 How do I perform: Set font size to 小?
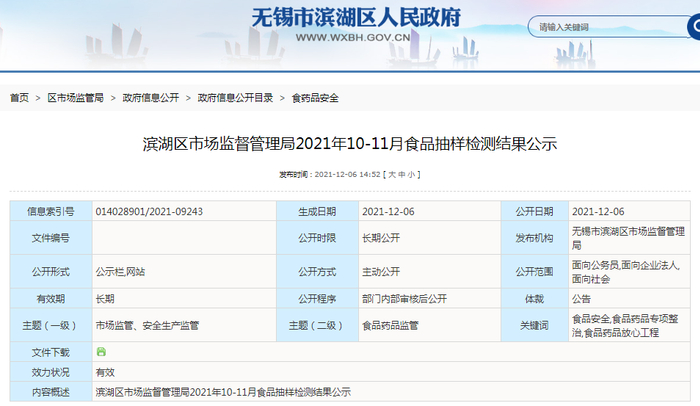click(x=411, y=175)
